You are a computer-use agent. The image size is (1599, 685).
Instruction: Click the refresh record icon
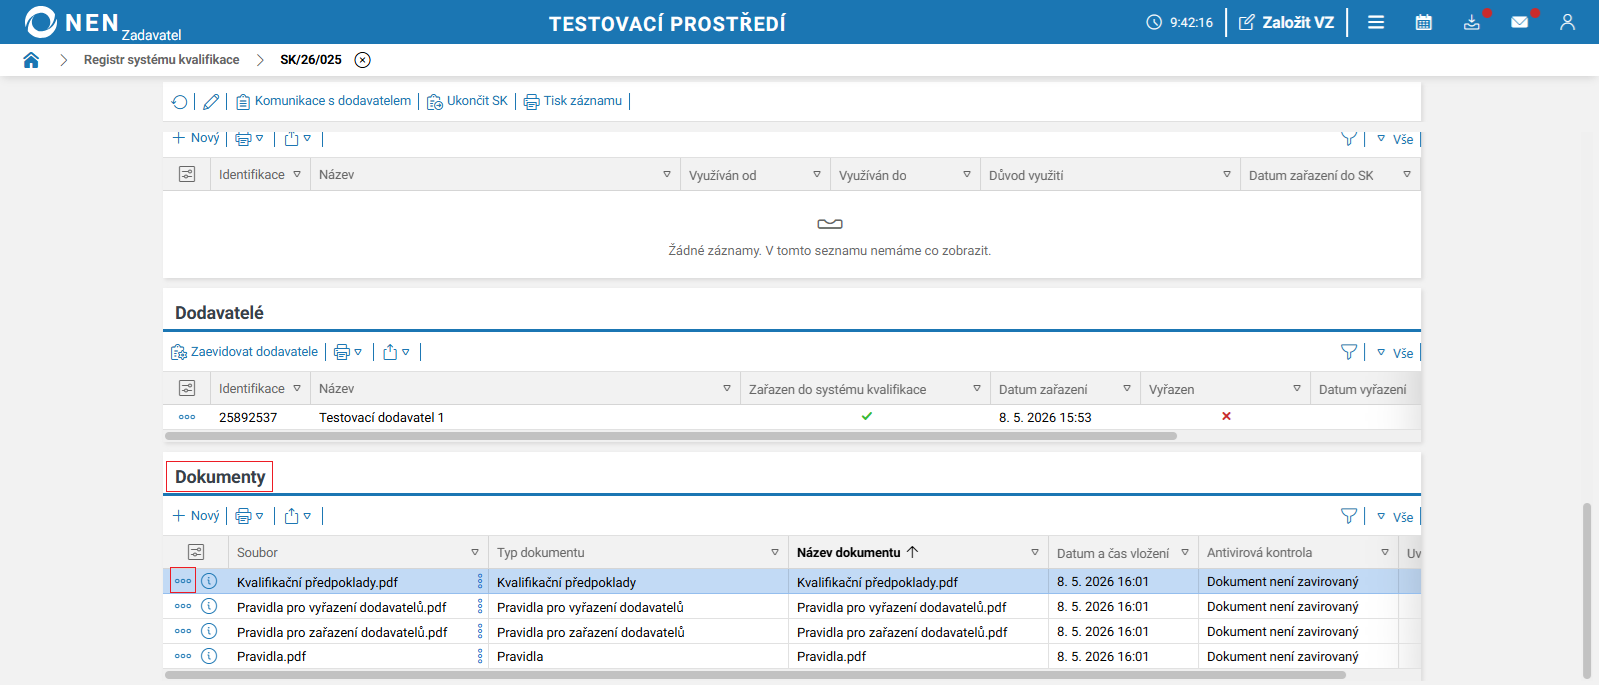click(180, 101)
